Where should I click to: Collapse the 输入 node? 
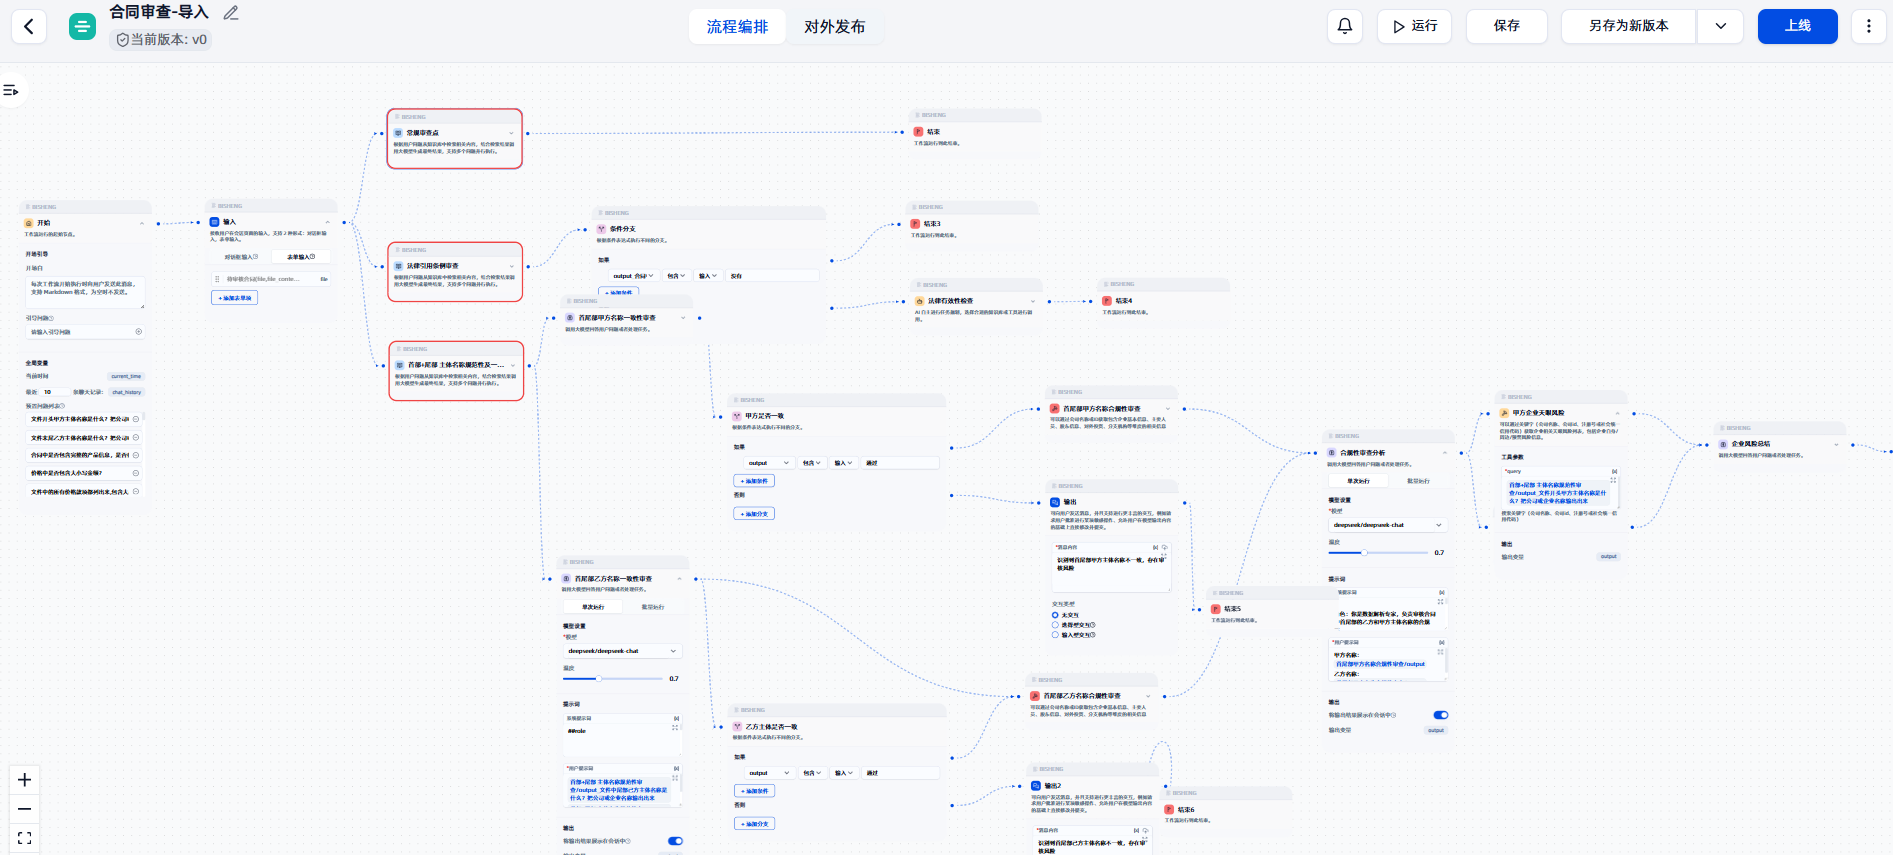pos(329,222)
